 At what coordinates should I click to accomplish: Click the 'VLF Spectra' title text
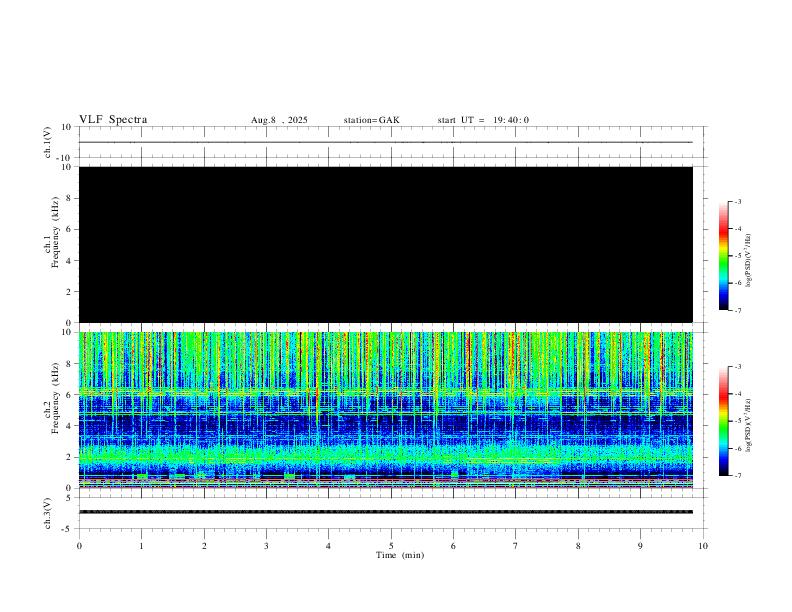[x=113, y=120]
